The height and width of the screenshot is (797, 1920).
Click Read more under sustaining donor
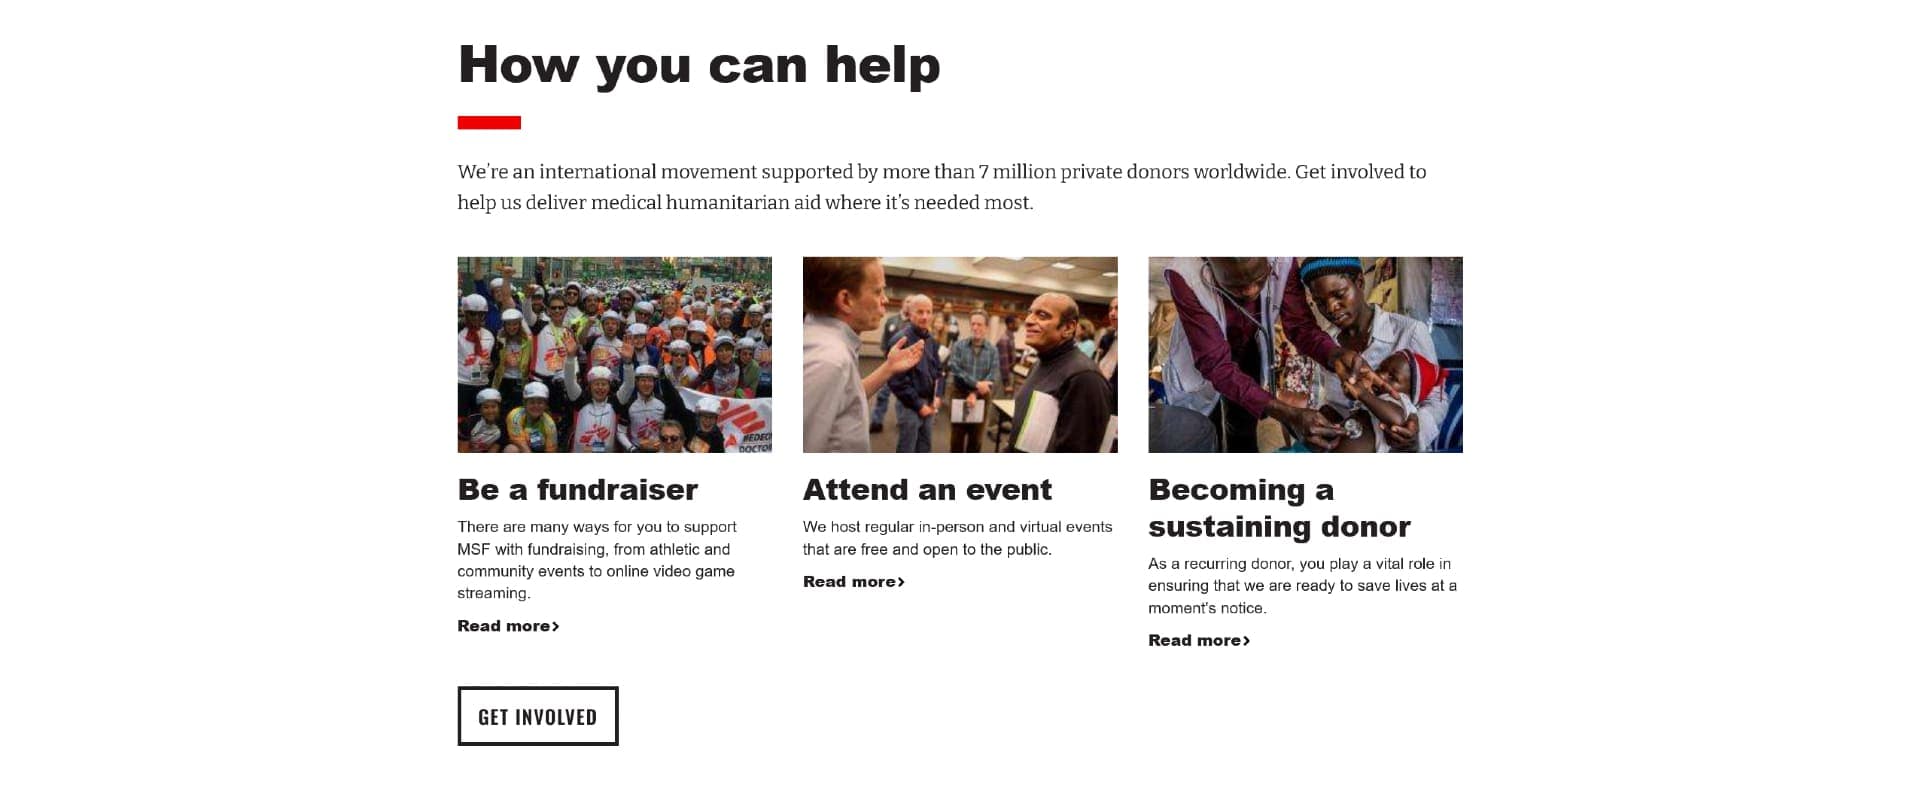pos(1194,641)
